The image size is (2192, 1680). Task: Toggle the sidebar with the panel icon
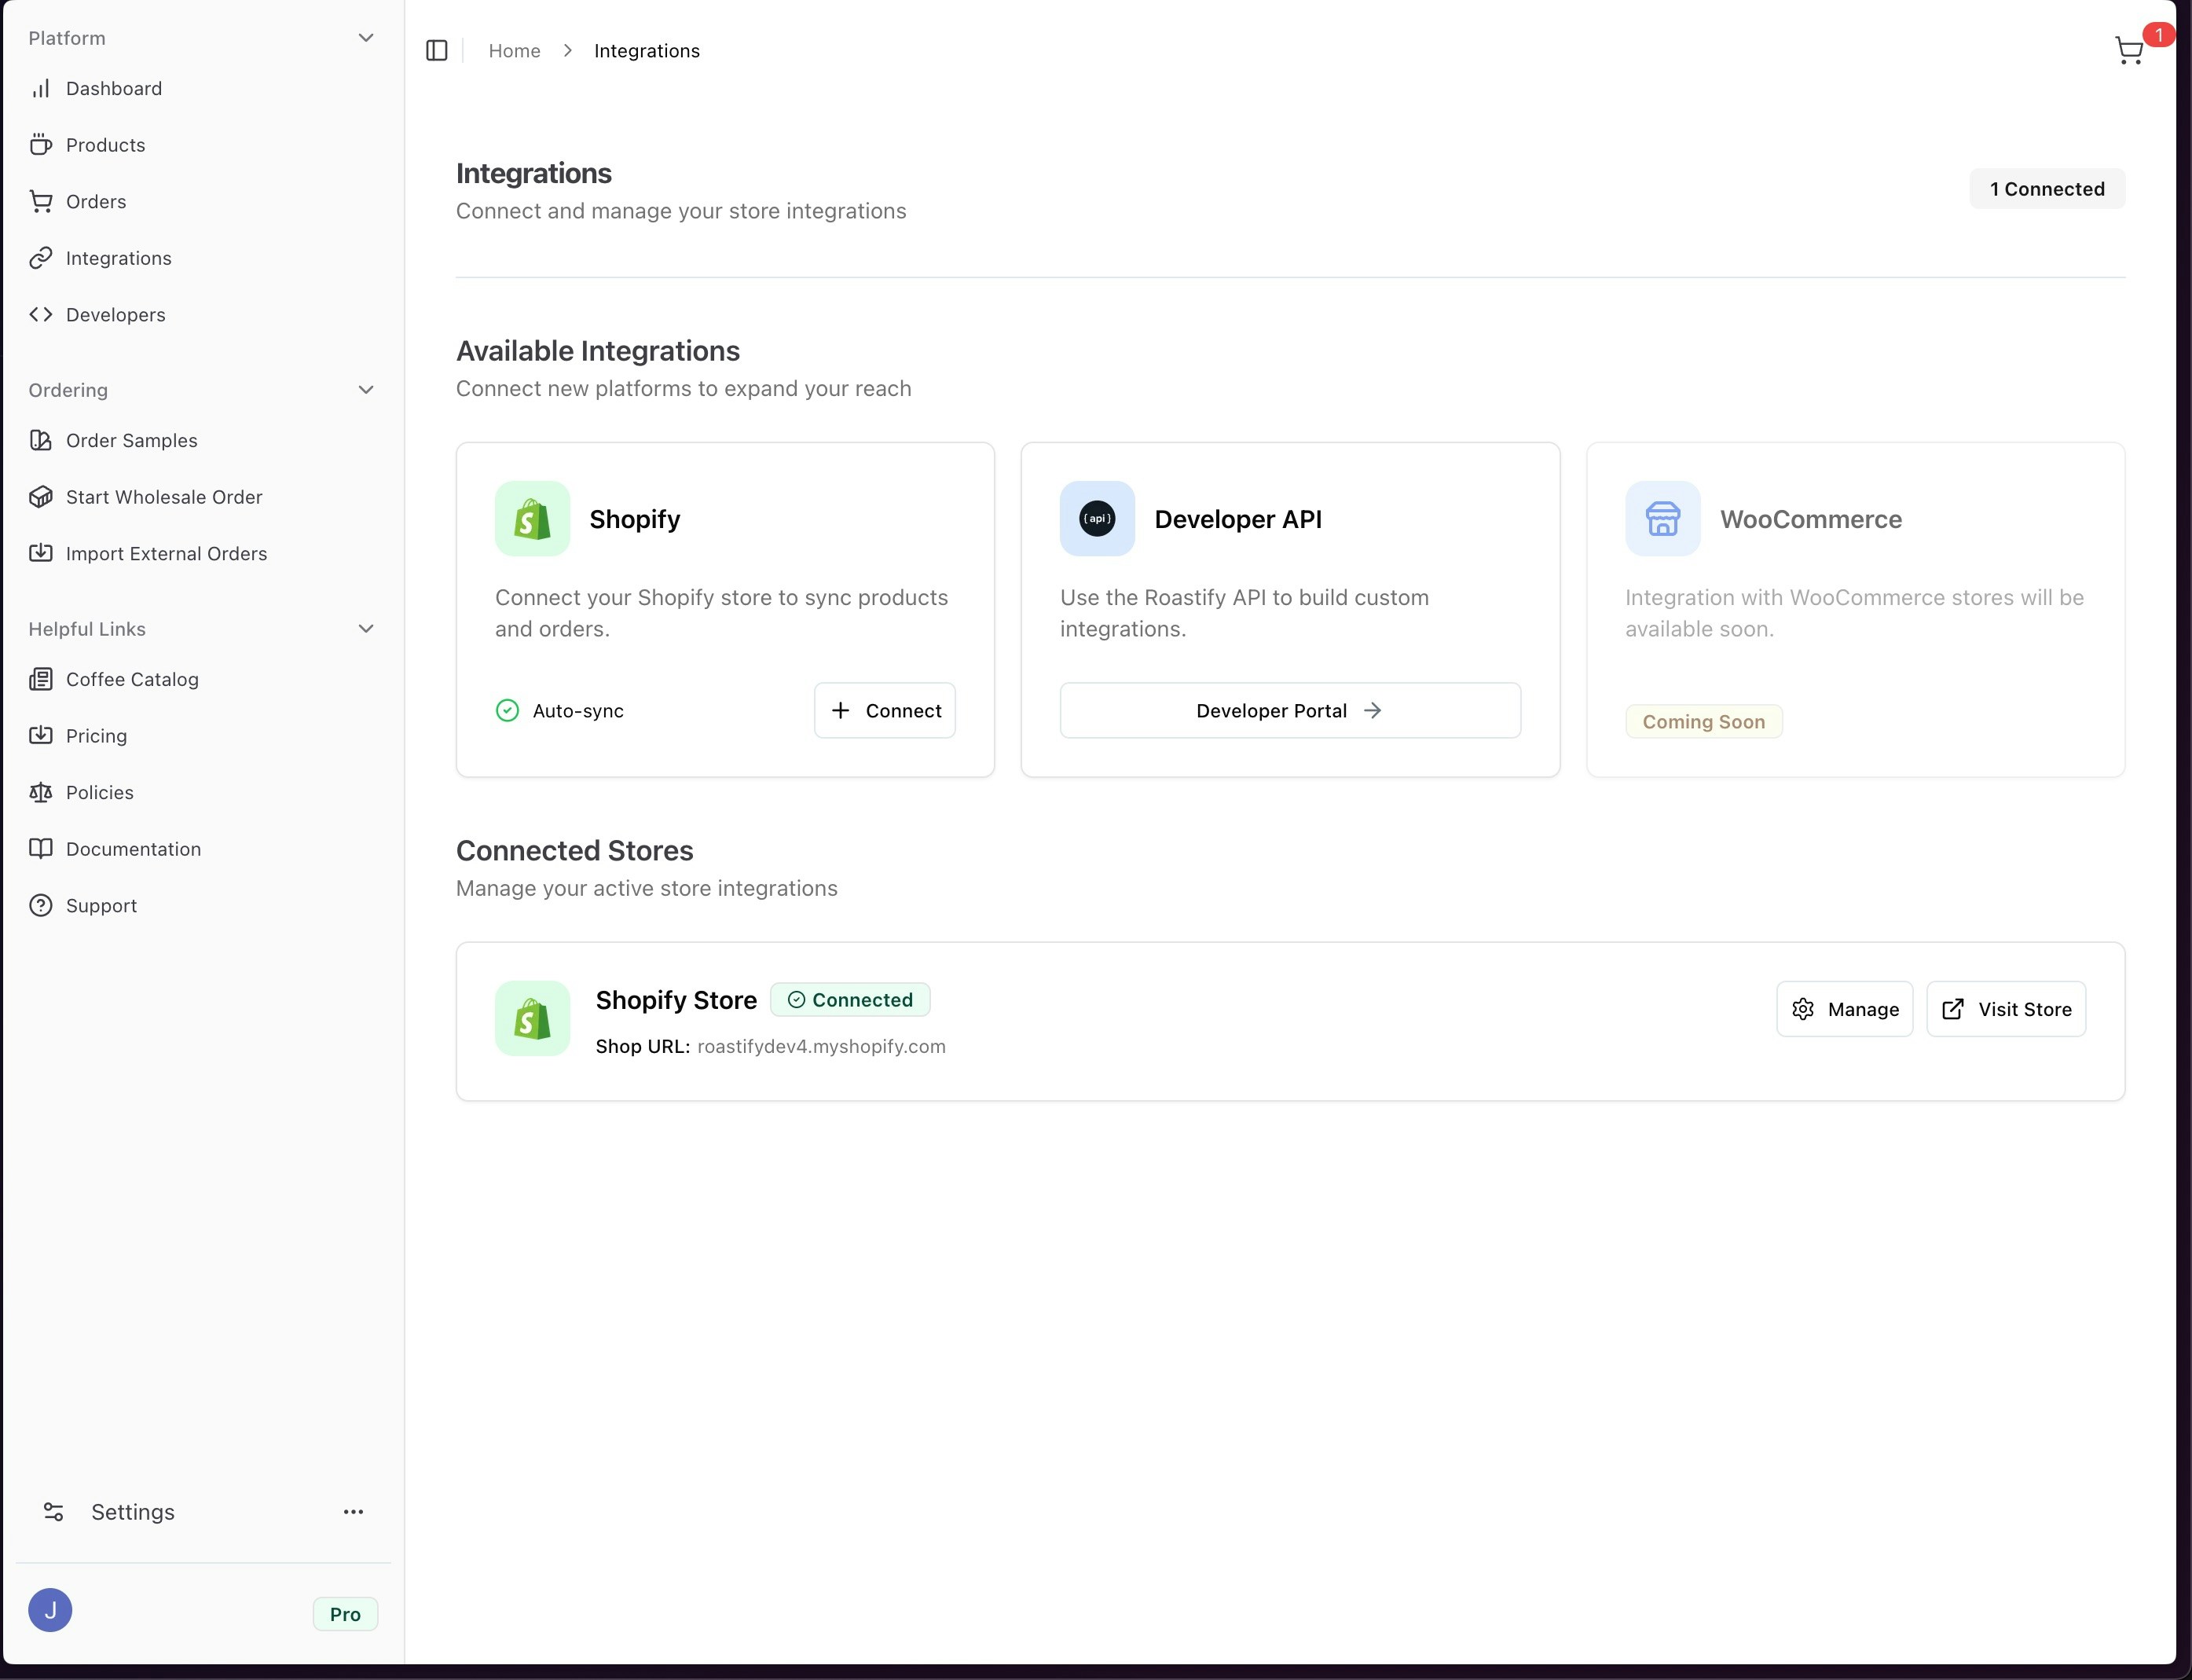pos(437,50)
